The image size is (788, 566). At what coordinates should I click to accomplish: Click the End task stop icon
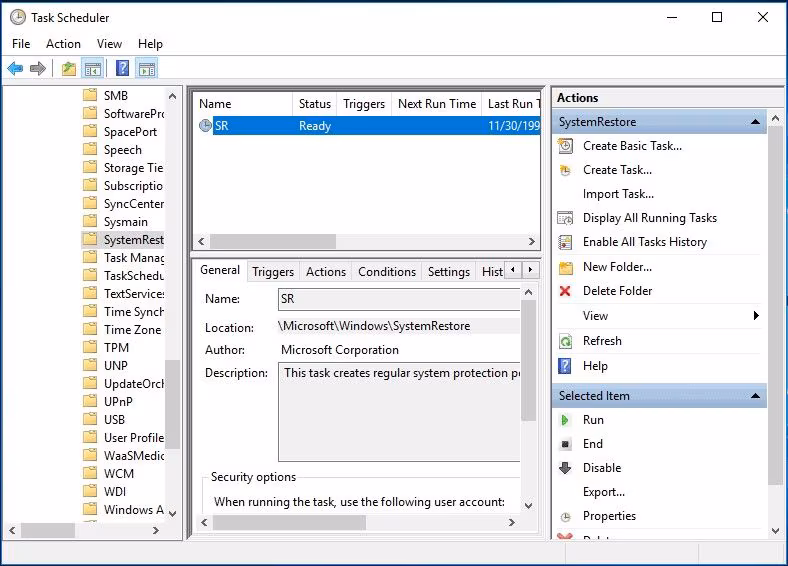point(565,444)
